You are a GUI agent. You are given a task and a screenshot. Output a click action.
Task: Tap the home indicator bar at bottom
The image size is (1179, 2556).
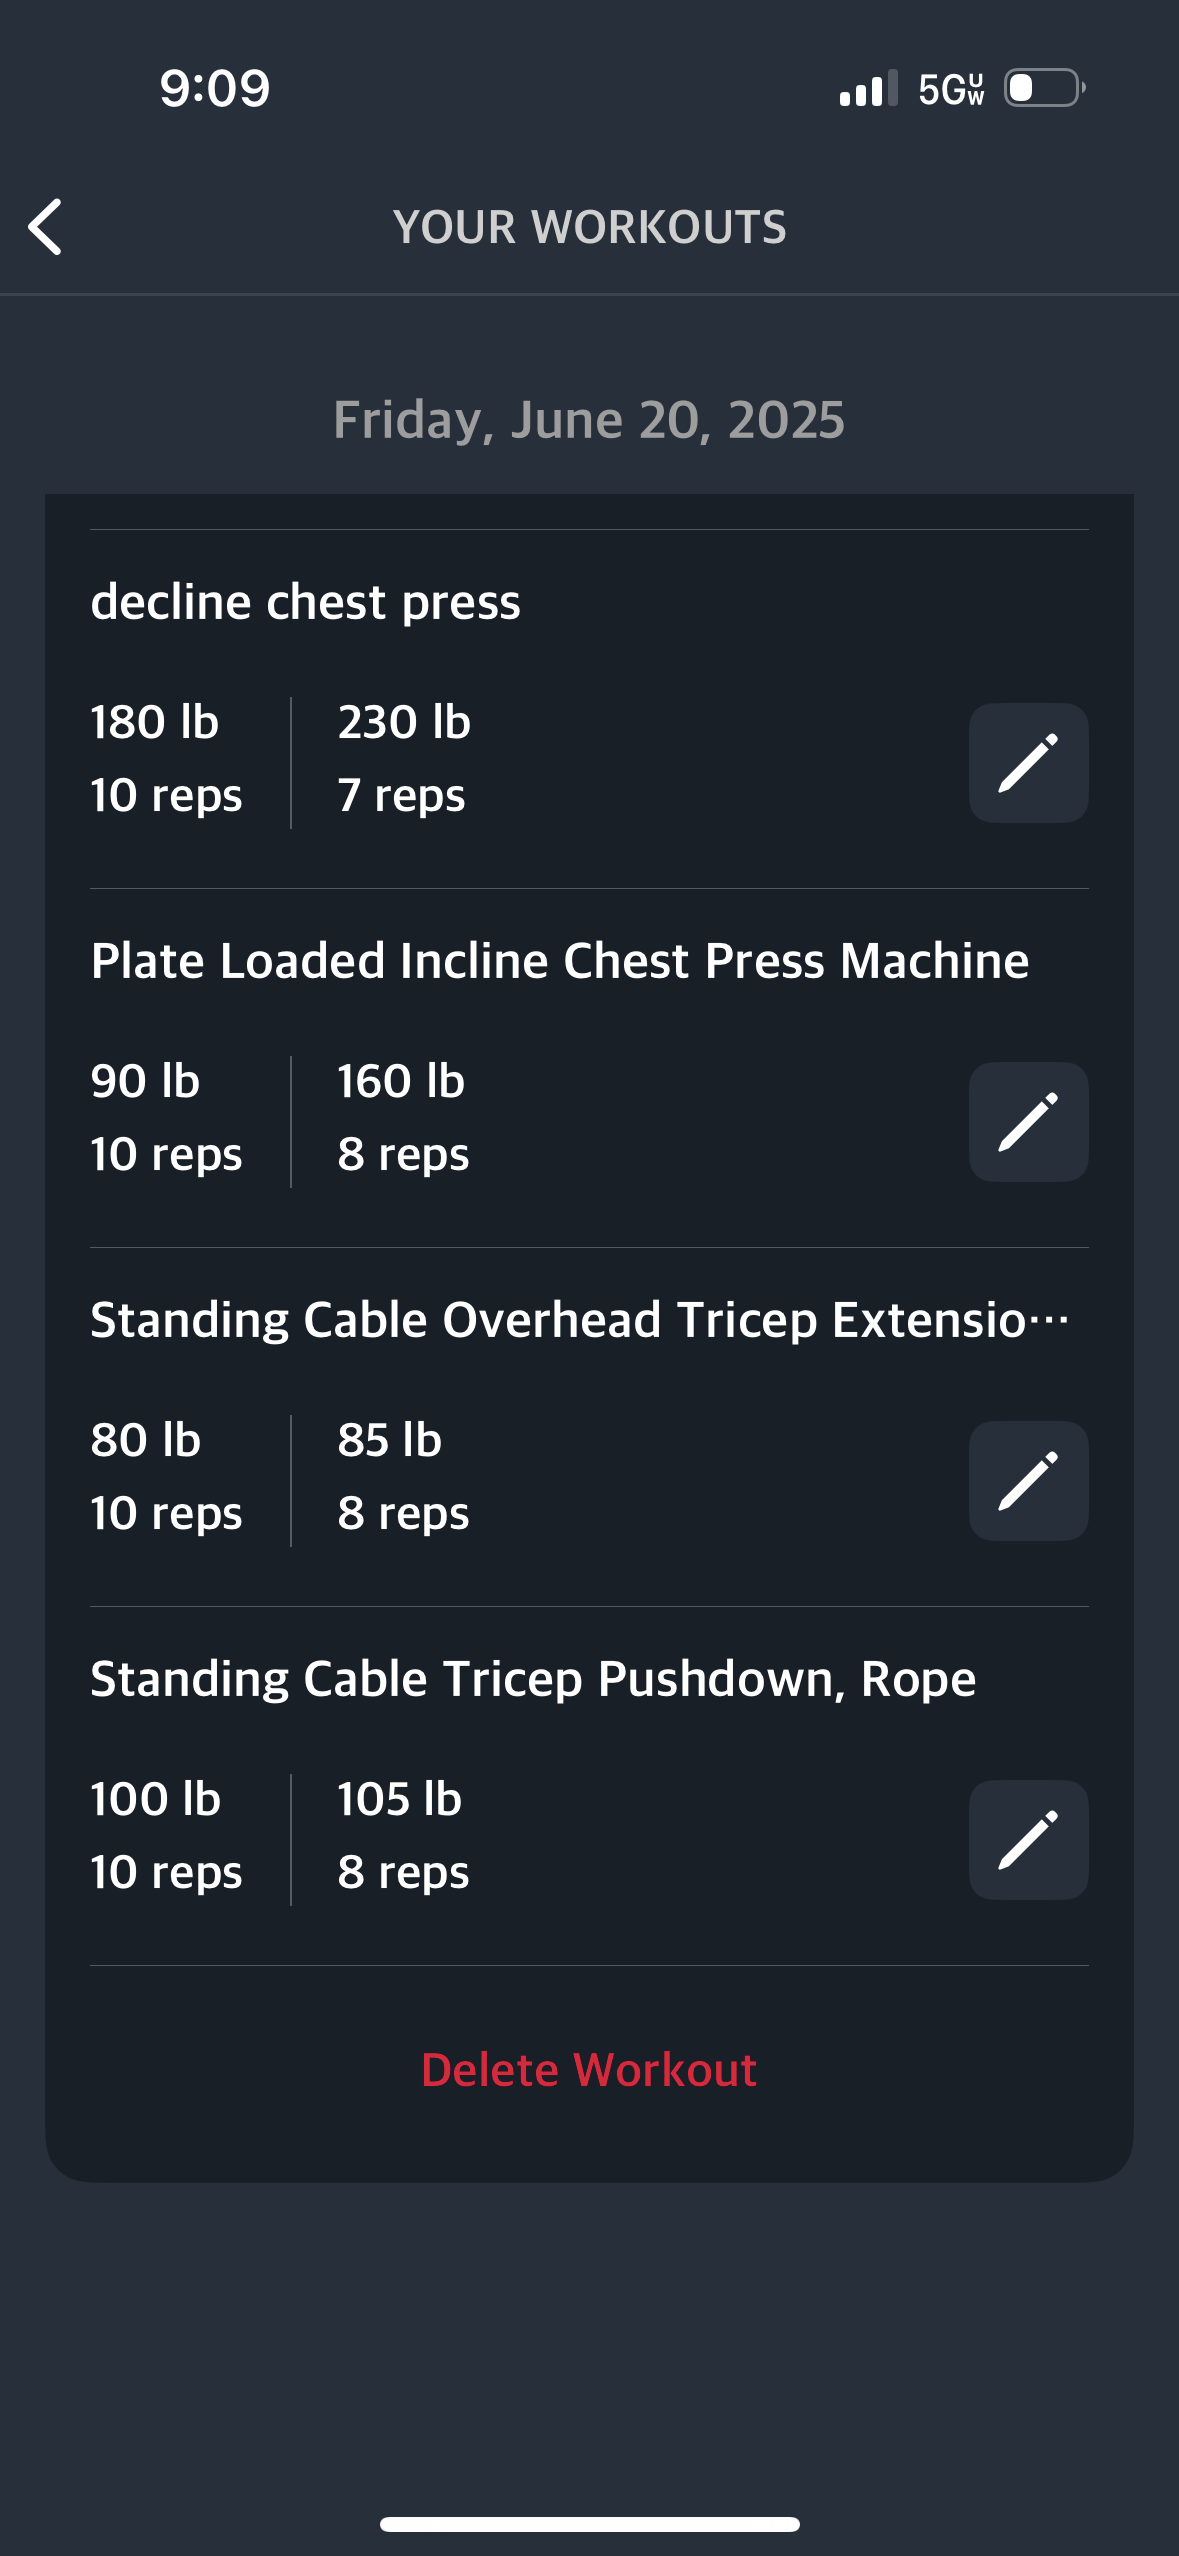[589, 2524]
